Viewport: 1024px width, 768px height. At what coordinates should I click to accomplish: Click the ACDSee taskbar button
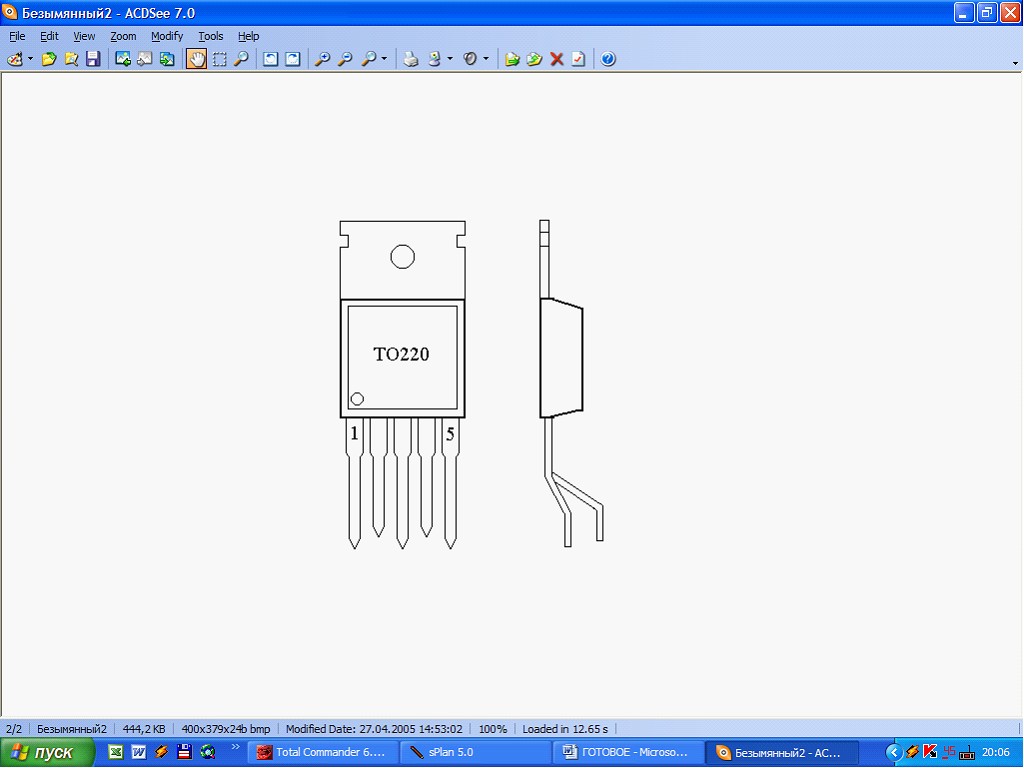coord(782,752)
